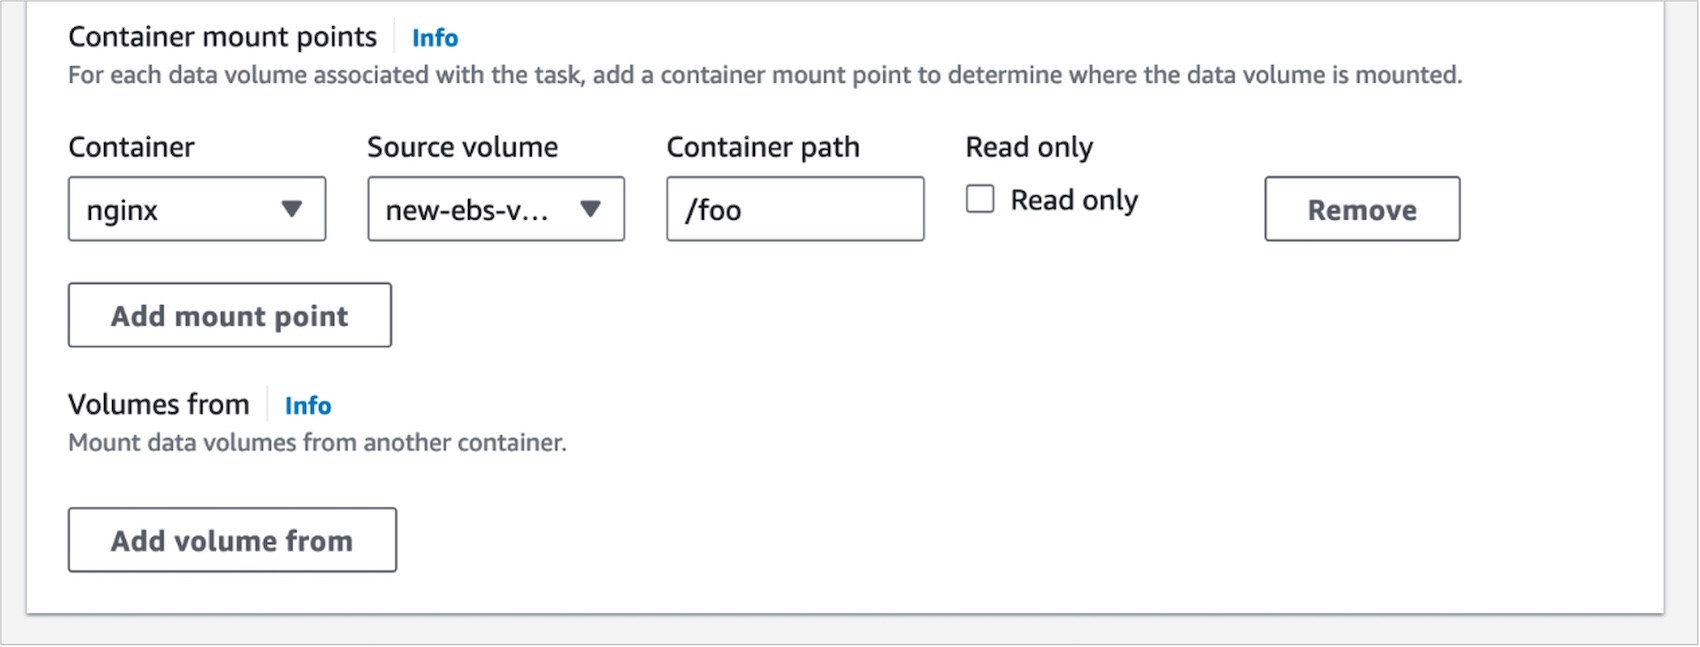Open the Container dropdown showing nginx
The height and width of the screenshot is (647, 1700).
tap(180, 209)
